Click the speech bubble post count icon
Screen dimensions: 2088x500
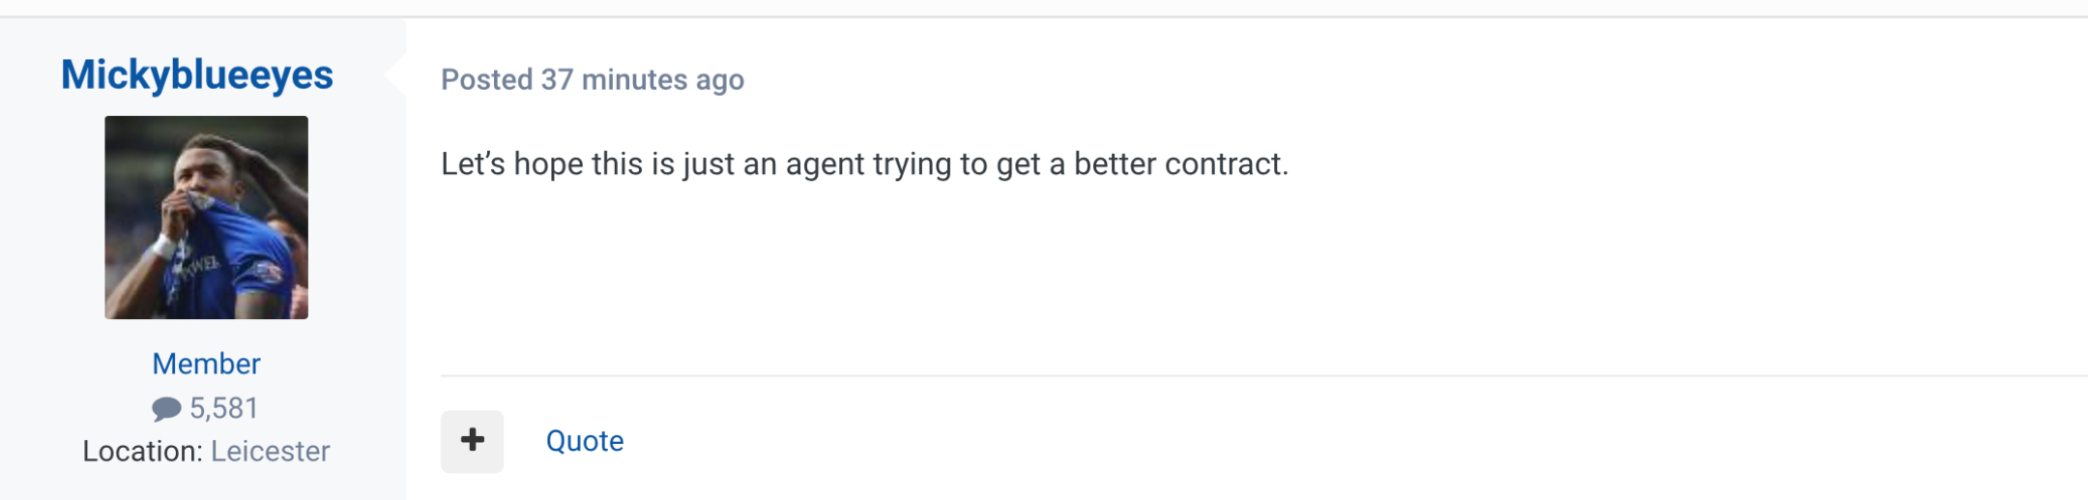(x=166, y=409)
